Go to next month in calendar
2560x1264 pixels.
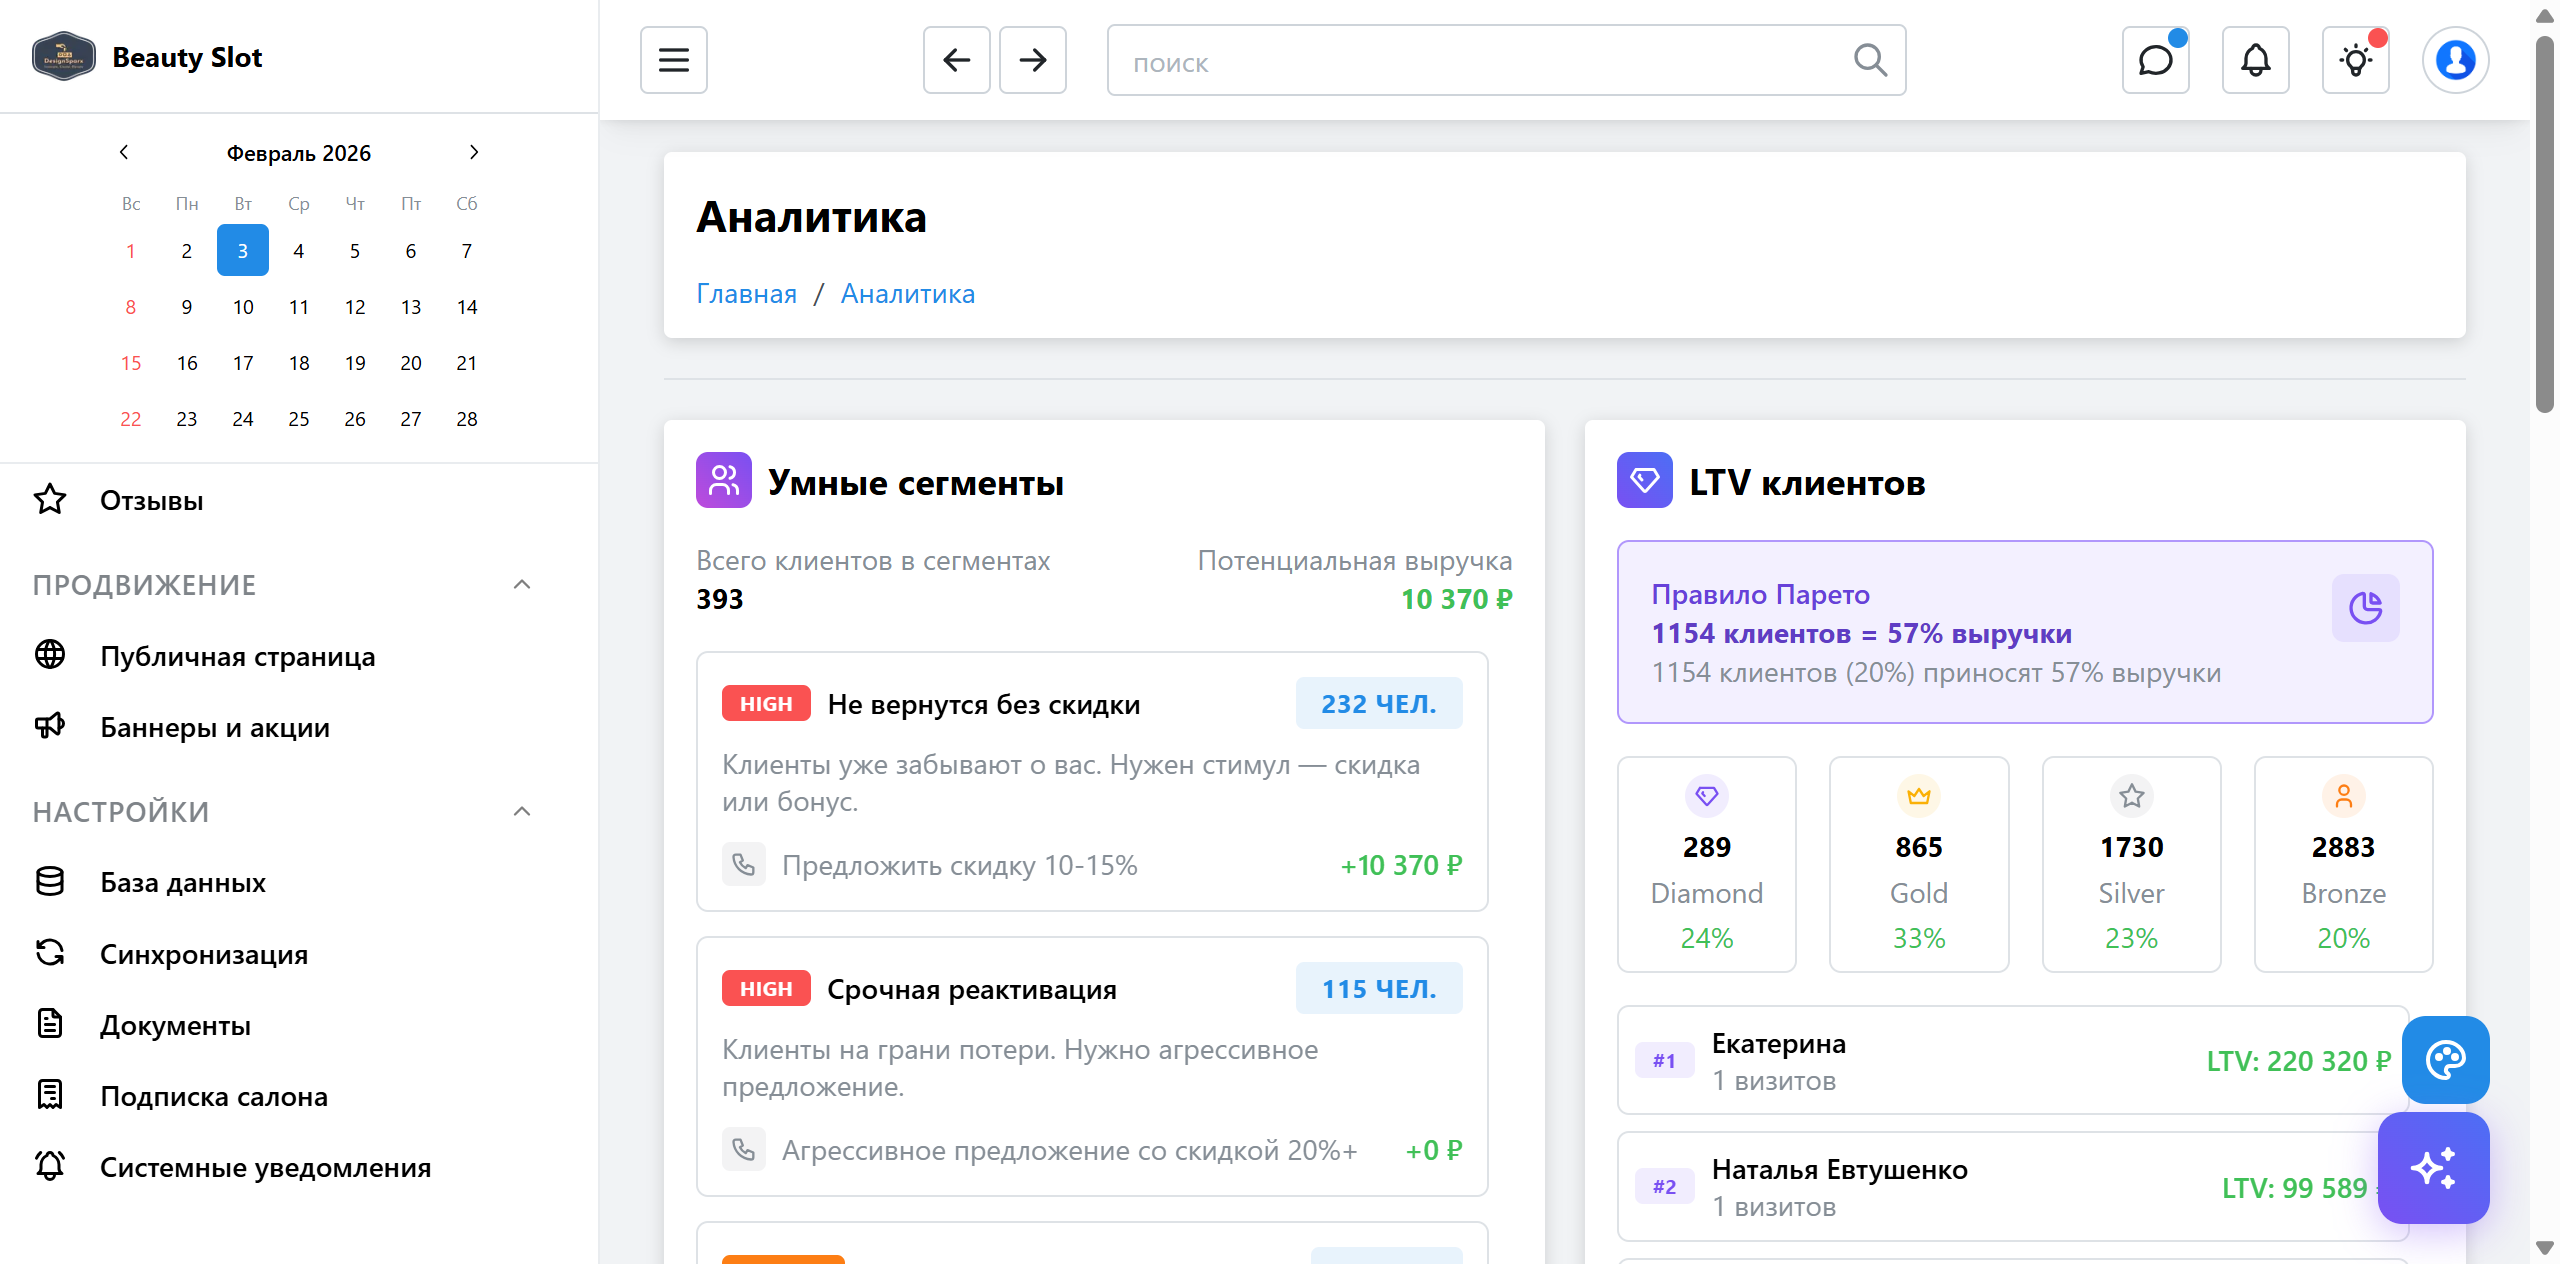(x=474, y=152)
